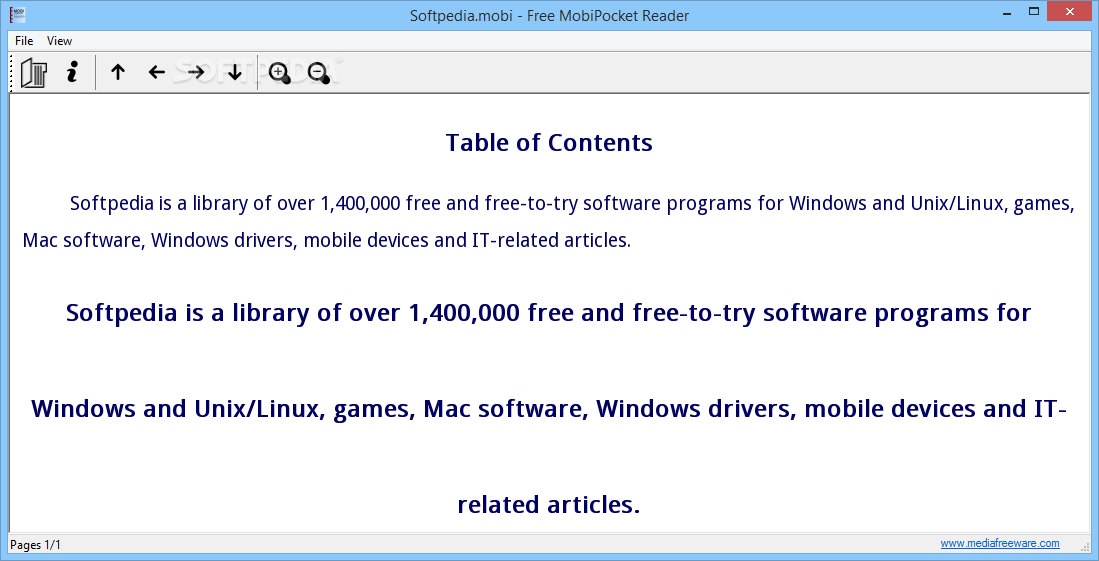Visit the www.mediafreeware.com link

coord(999,543)
